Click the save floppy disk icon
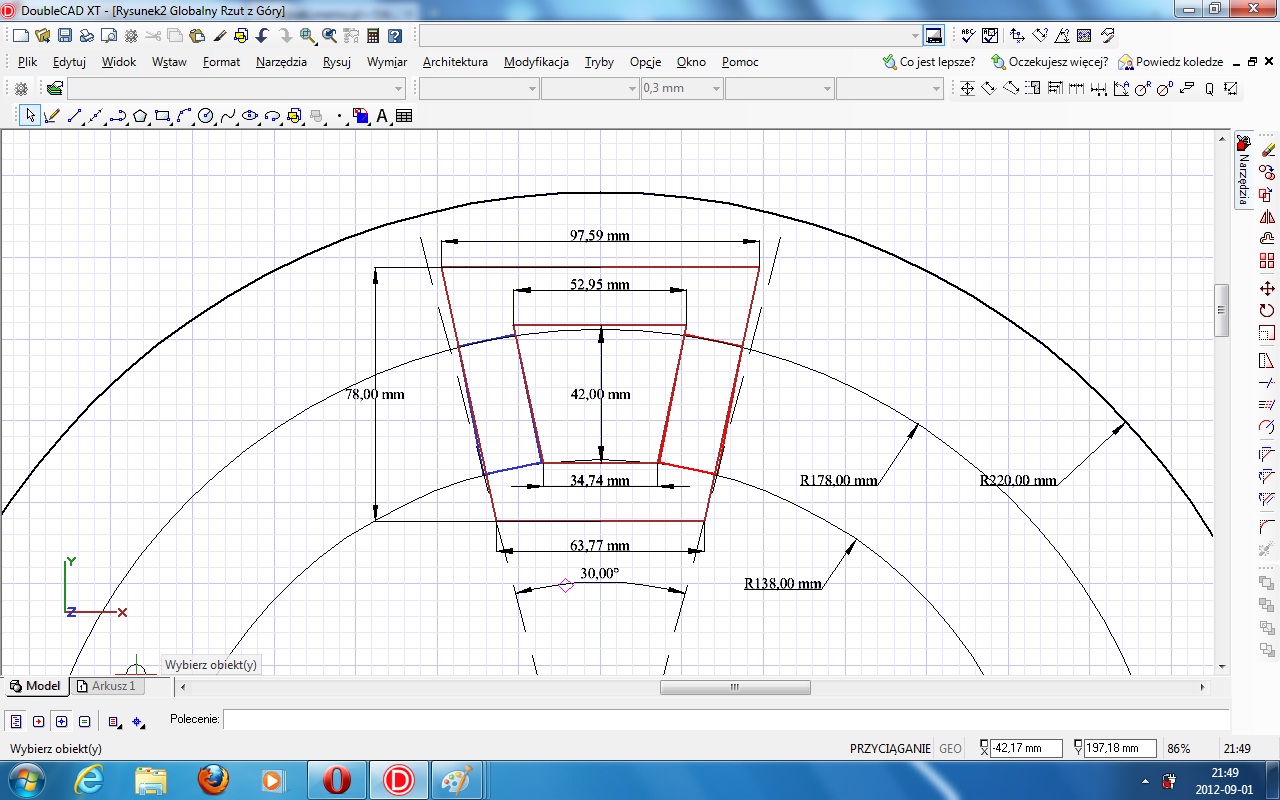Screen dimensions: 1280x800 pos(64,36)
